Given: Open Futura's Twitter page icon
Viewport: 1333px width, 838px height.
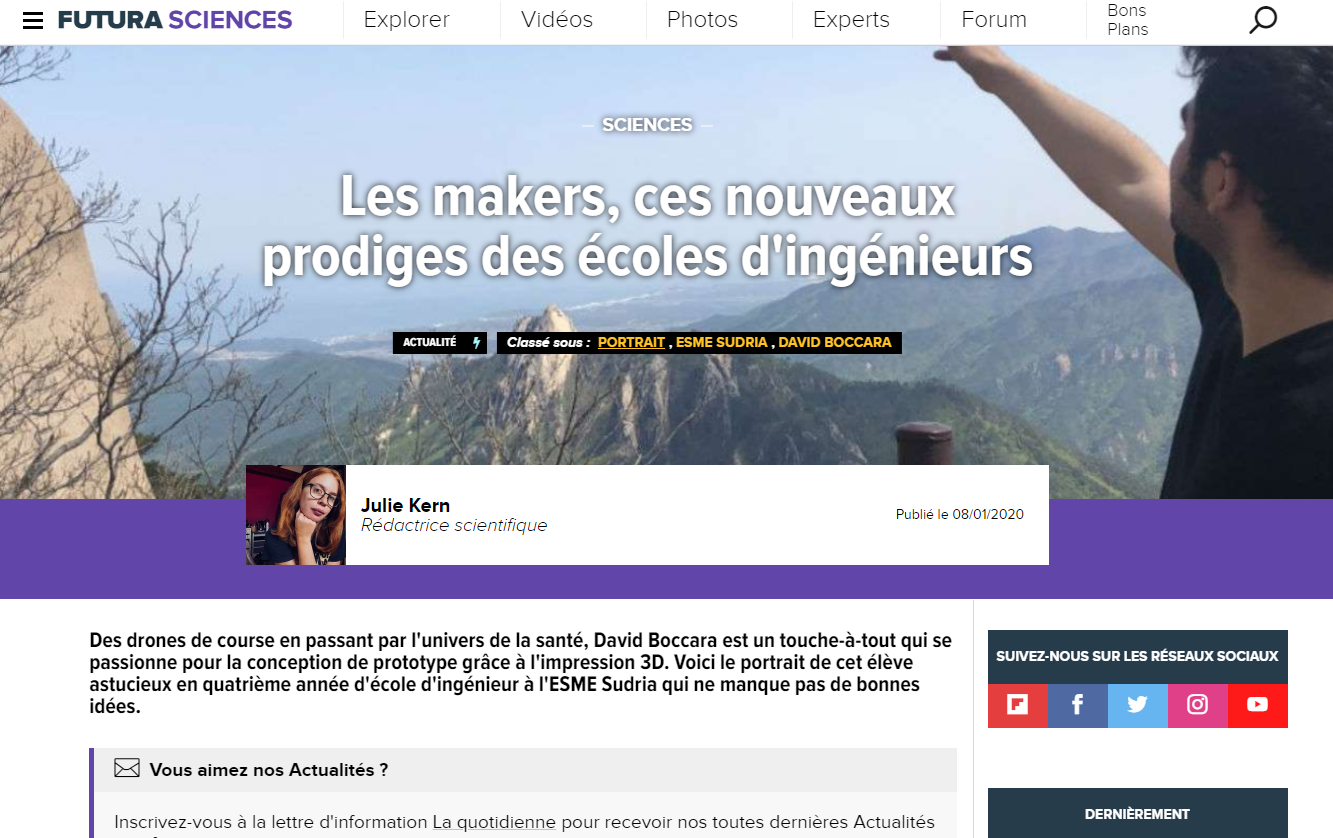Looking at the screenshot, I should (1138, 705).
